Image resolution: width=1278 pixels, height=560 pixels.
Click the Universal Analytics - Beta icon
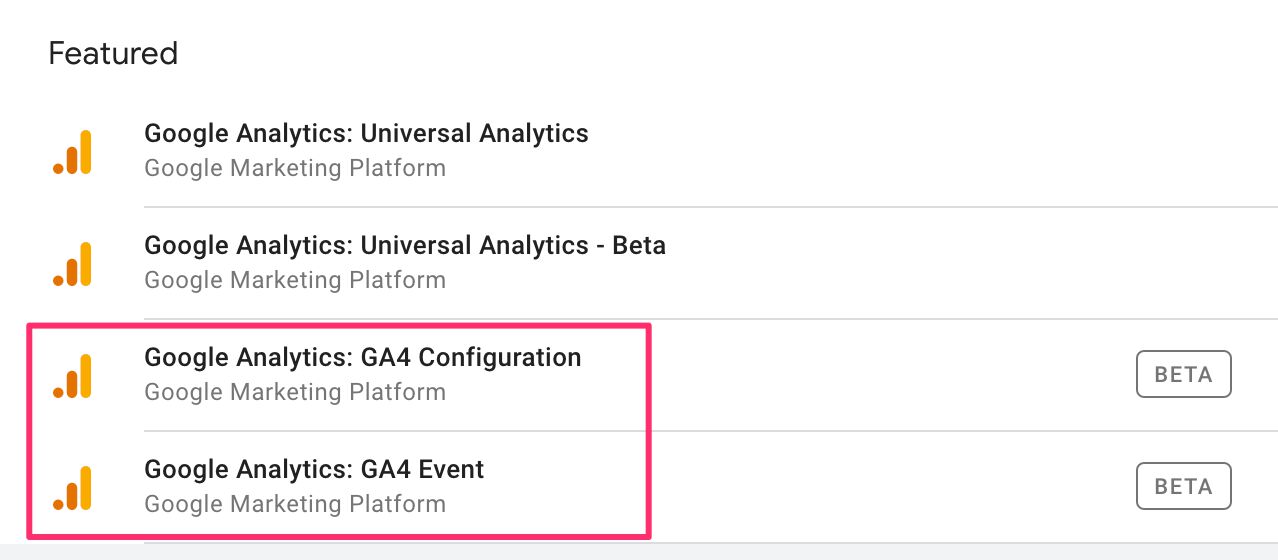(x=72, y=264)
